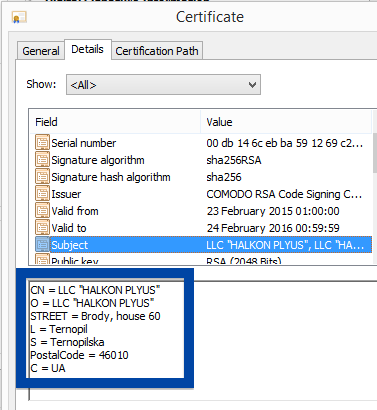The width and height of the screenshot is (377, 410).
Task: Click the STREET = Brody, house 60 line
Action: [x=95, y=316]
